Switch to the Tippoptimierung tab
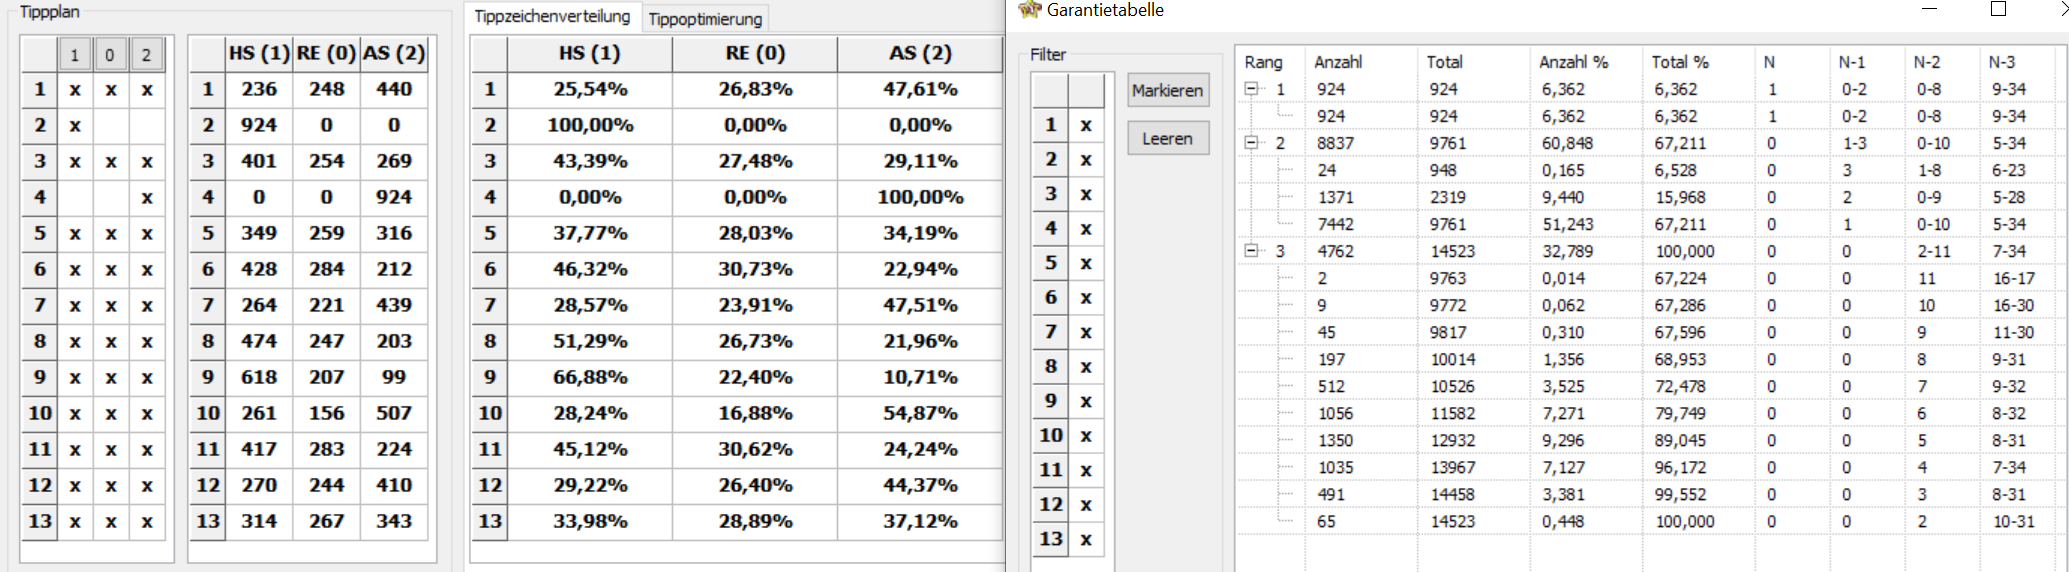This screenshot has width=2069, height=572. coord(705,18)
